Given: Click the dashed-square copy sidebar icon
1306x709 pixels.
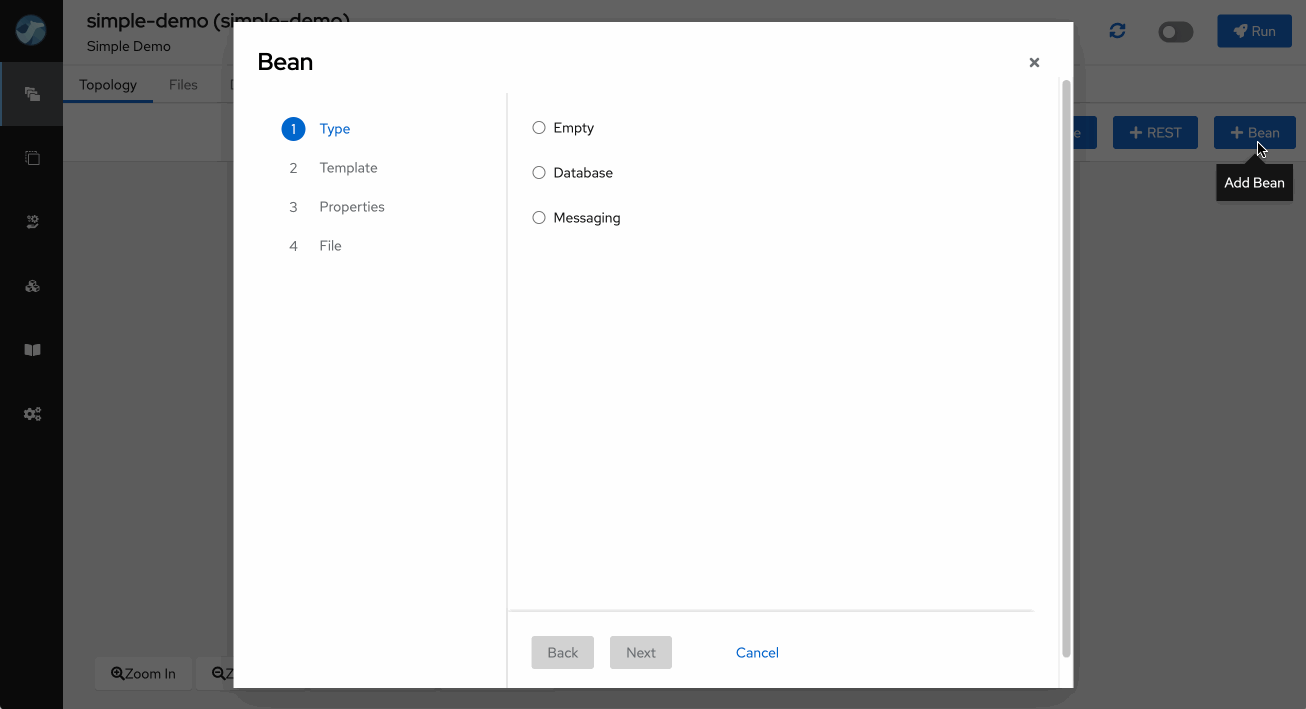Looking at the screenshot, I should click(x=32, y=158).
